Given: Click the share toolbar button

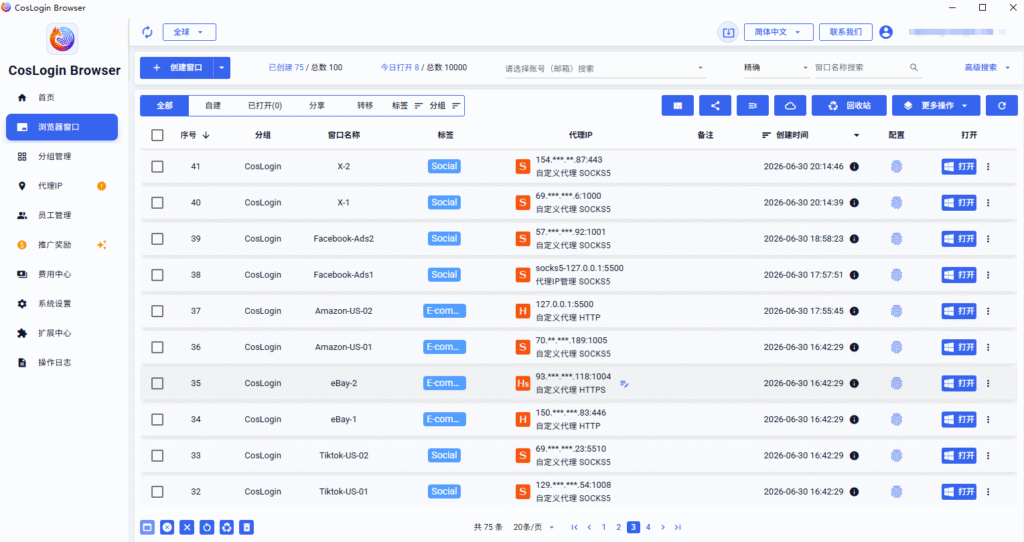Looking at the screenshot, I should tap(715, 106).
